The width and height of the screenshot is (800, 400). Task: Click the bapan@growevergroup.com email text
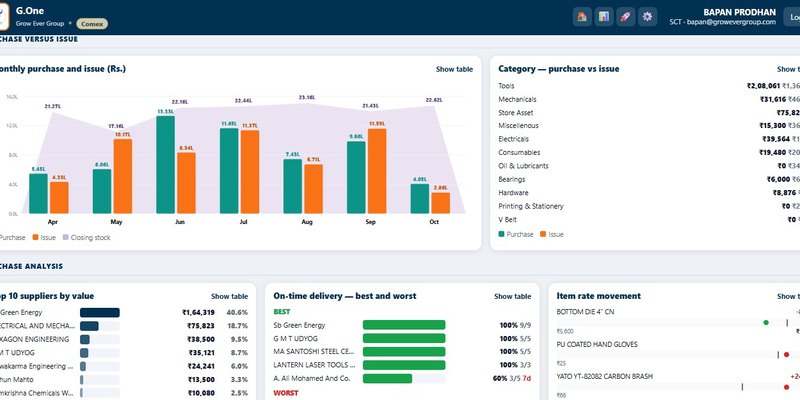(x=732, y=22)
